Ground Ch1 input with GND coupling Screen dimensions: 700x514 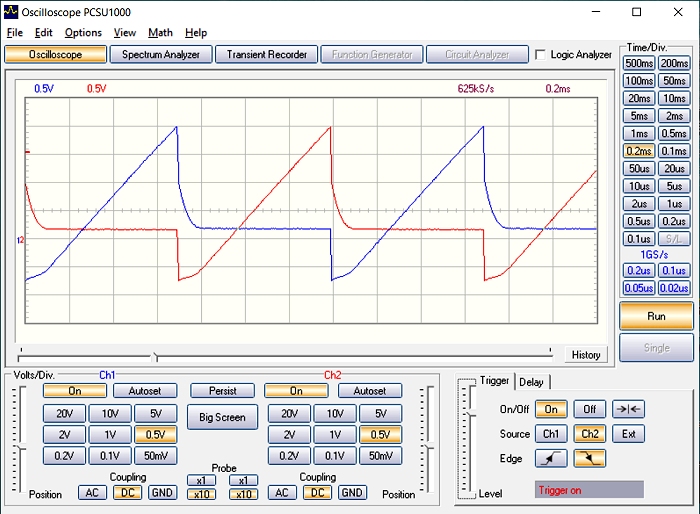pyautogui.click(x=161, y=493)
